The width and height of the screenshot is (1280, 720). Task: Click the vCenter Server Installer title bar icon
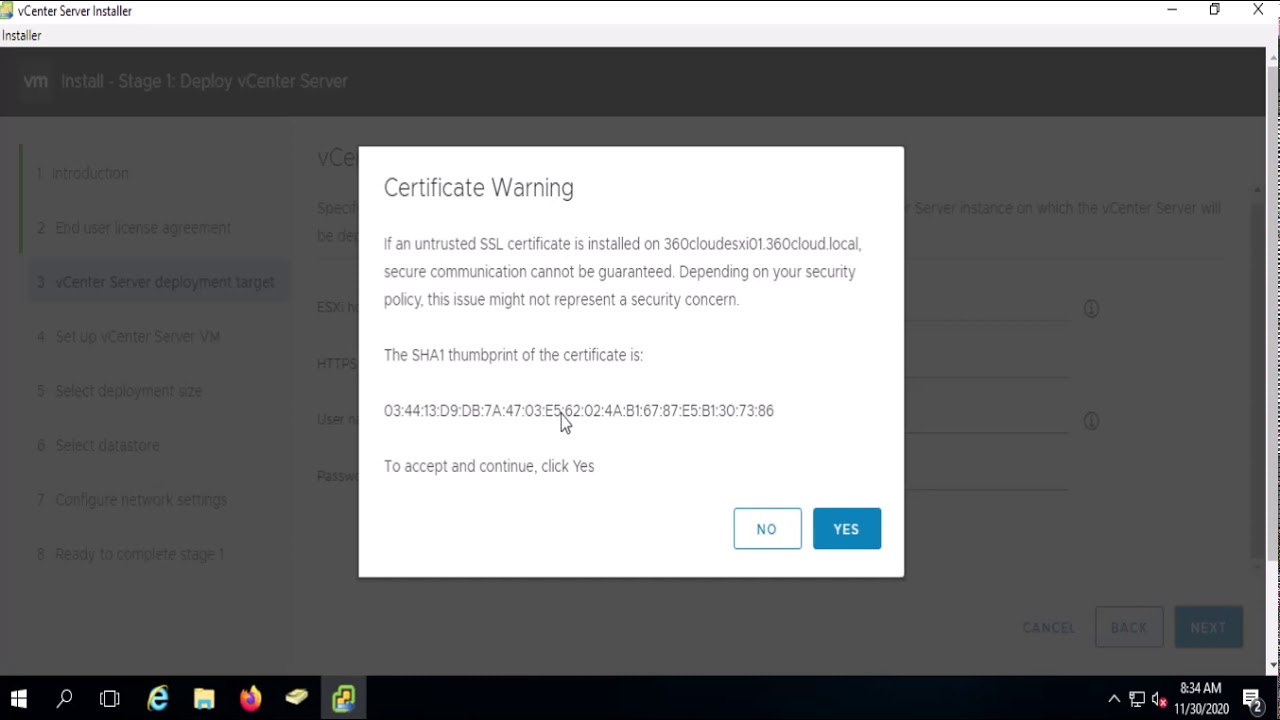[7, 10]
